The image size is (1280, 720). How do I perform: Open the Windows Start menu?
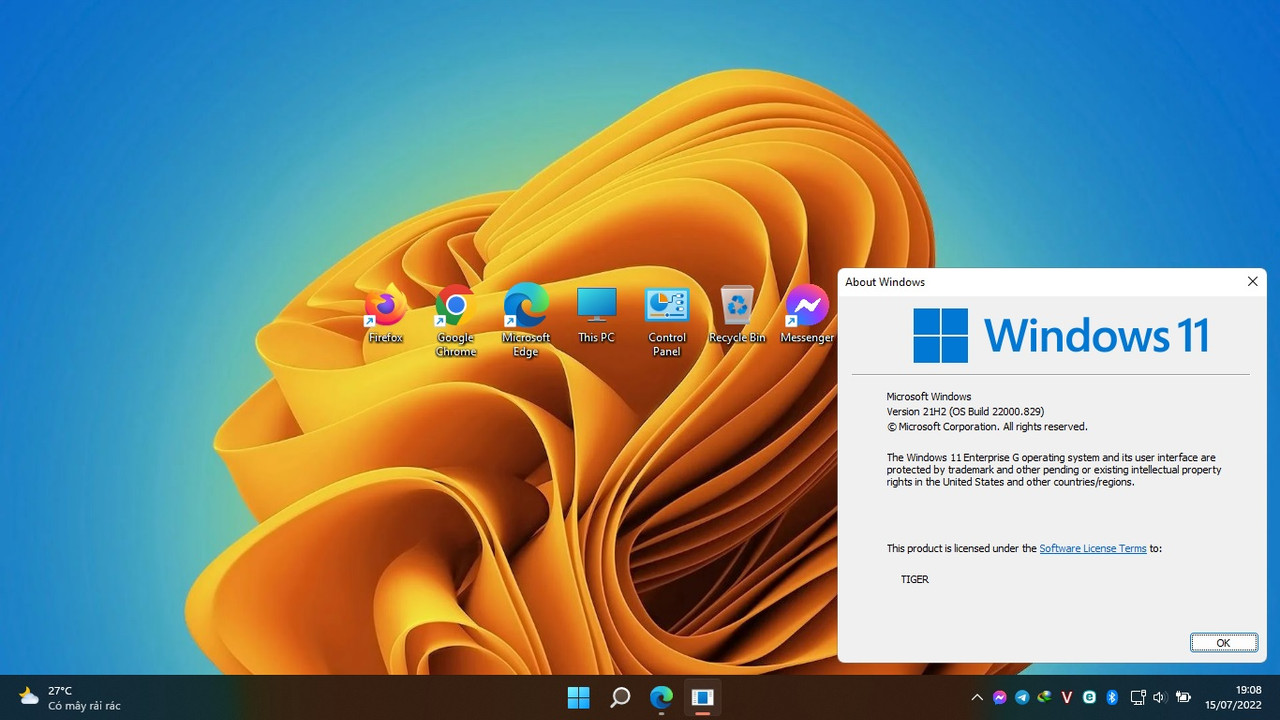click(578, 697)
